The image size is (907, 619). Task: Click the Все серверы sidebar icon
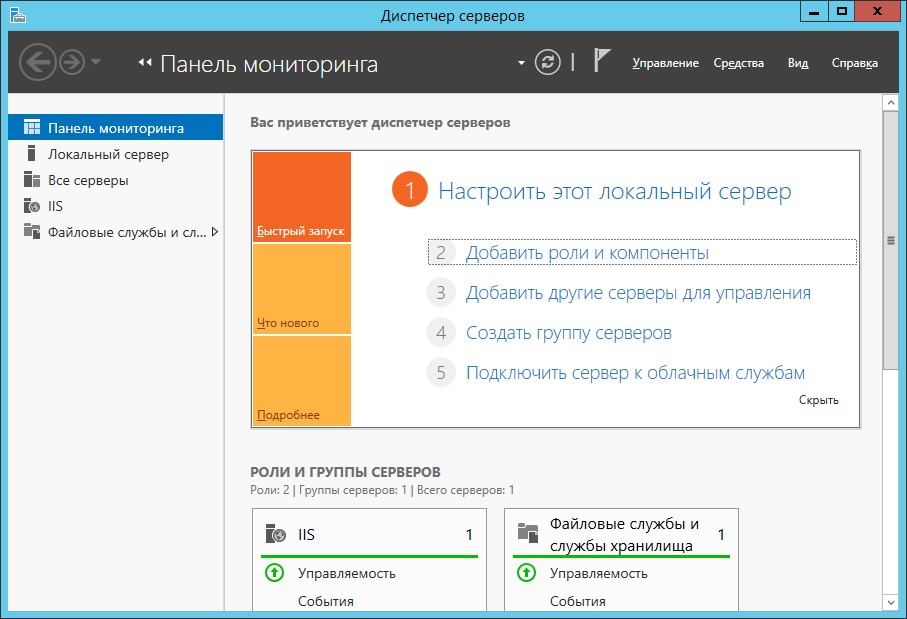click(32, 179)
